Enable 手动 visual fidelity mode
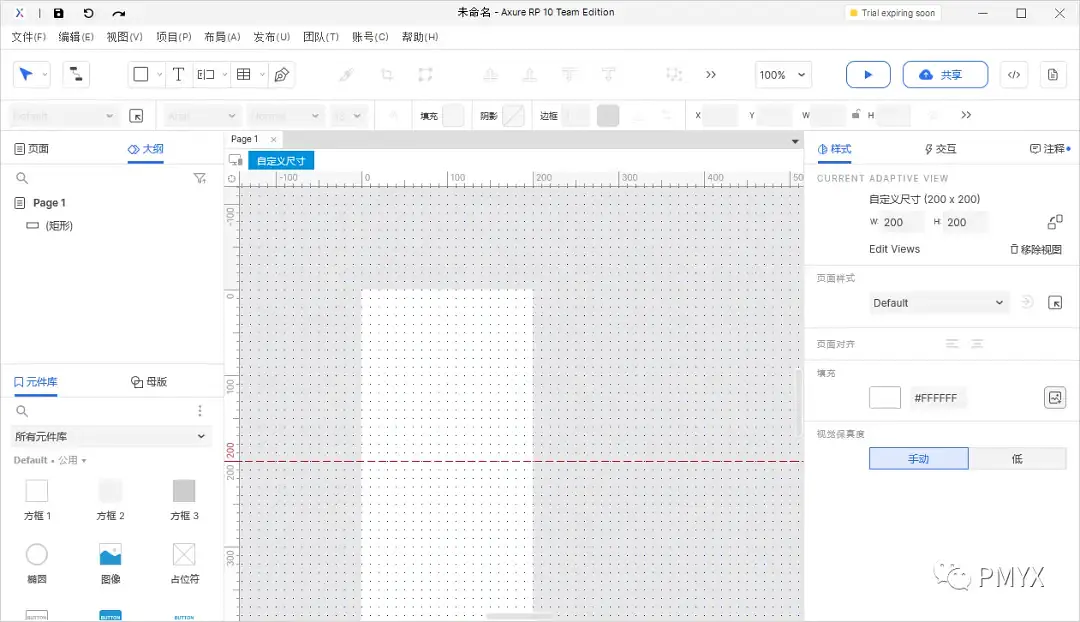1080x622 pixels. 917,457
